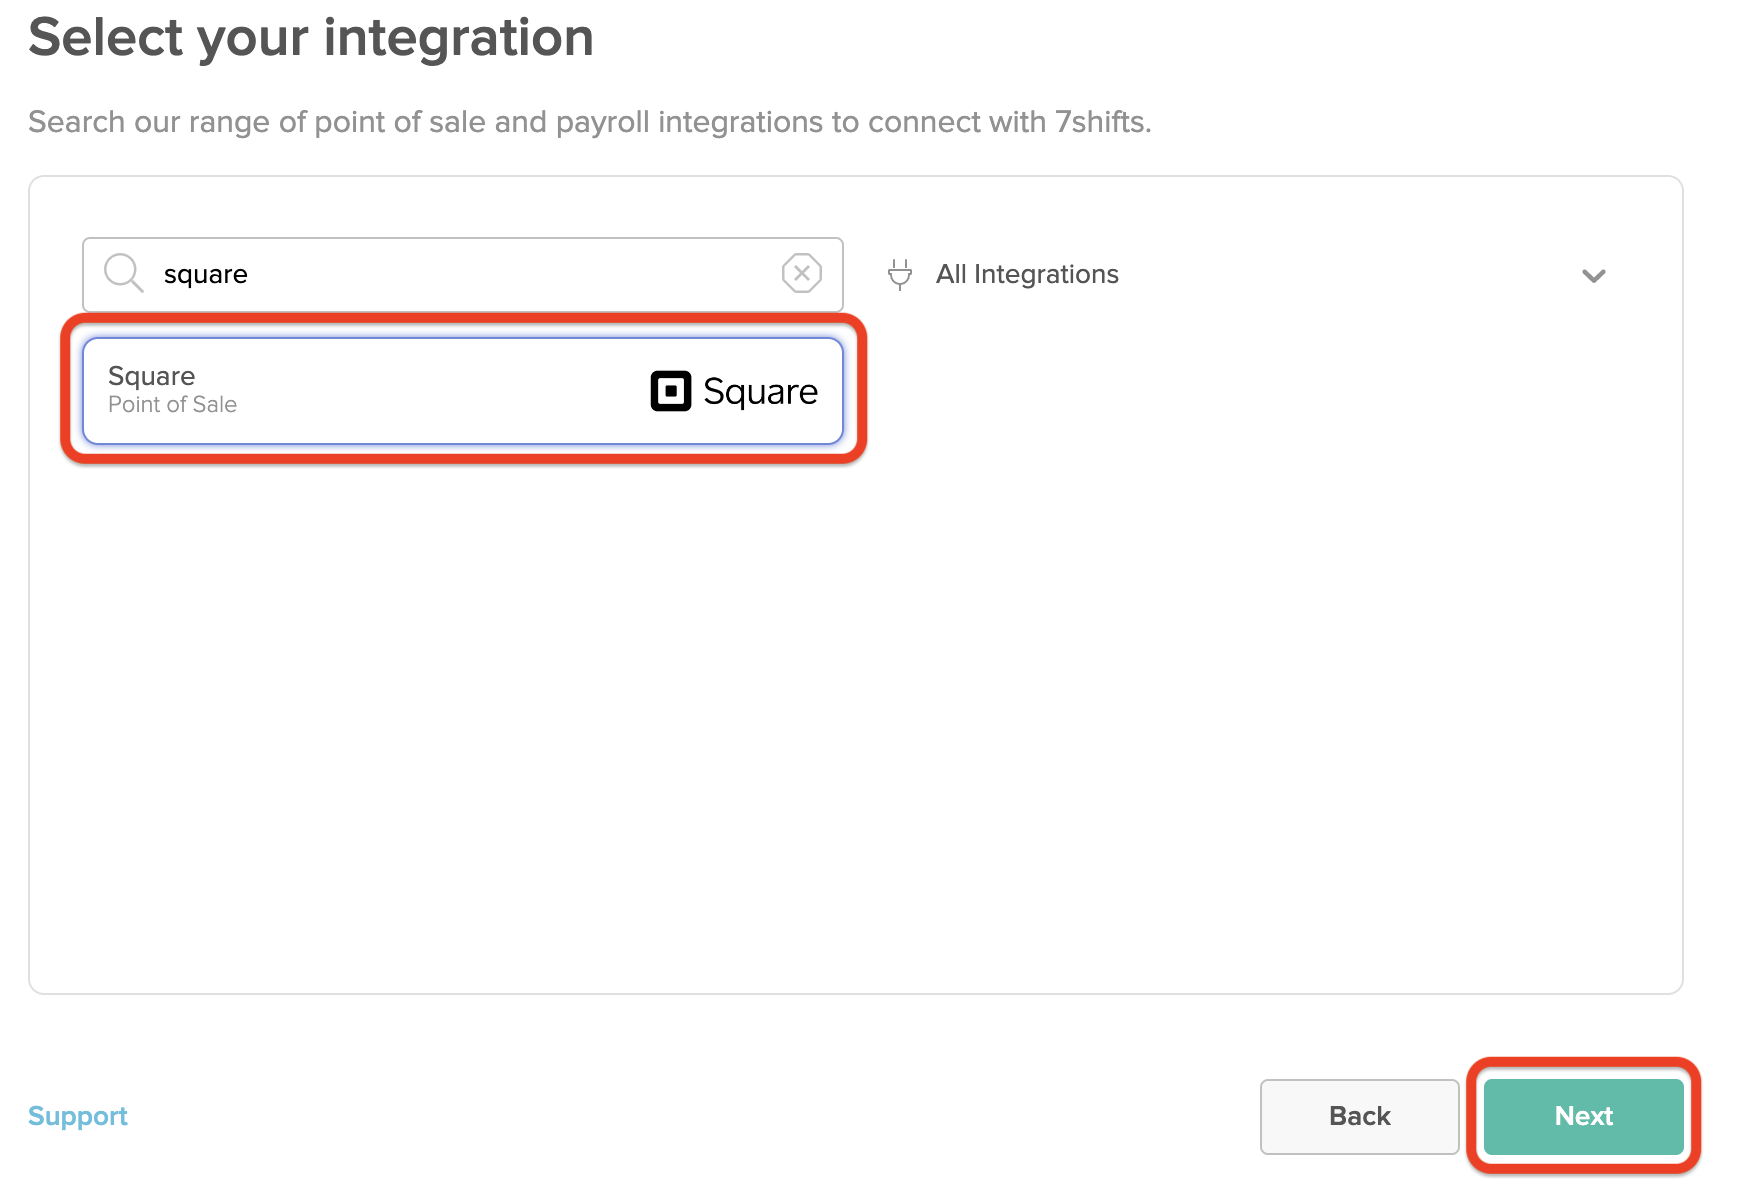The width and height of the screenshot is (1740, 1202).
Task: Click the 'Point of Sale' subtitle text
Action: (173, 405)
